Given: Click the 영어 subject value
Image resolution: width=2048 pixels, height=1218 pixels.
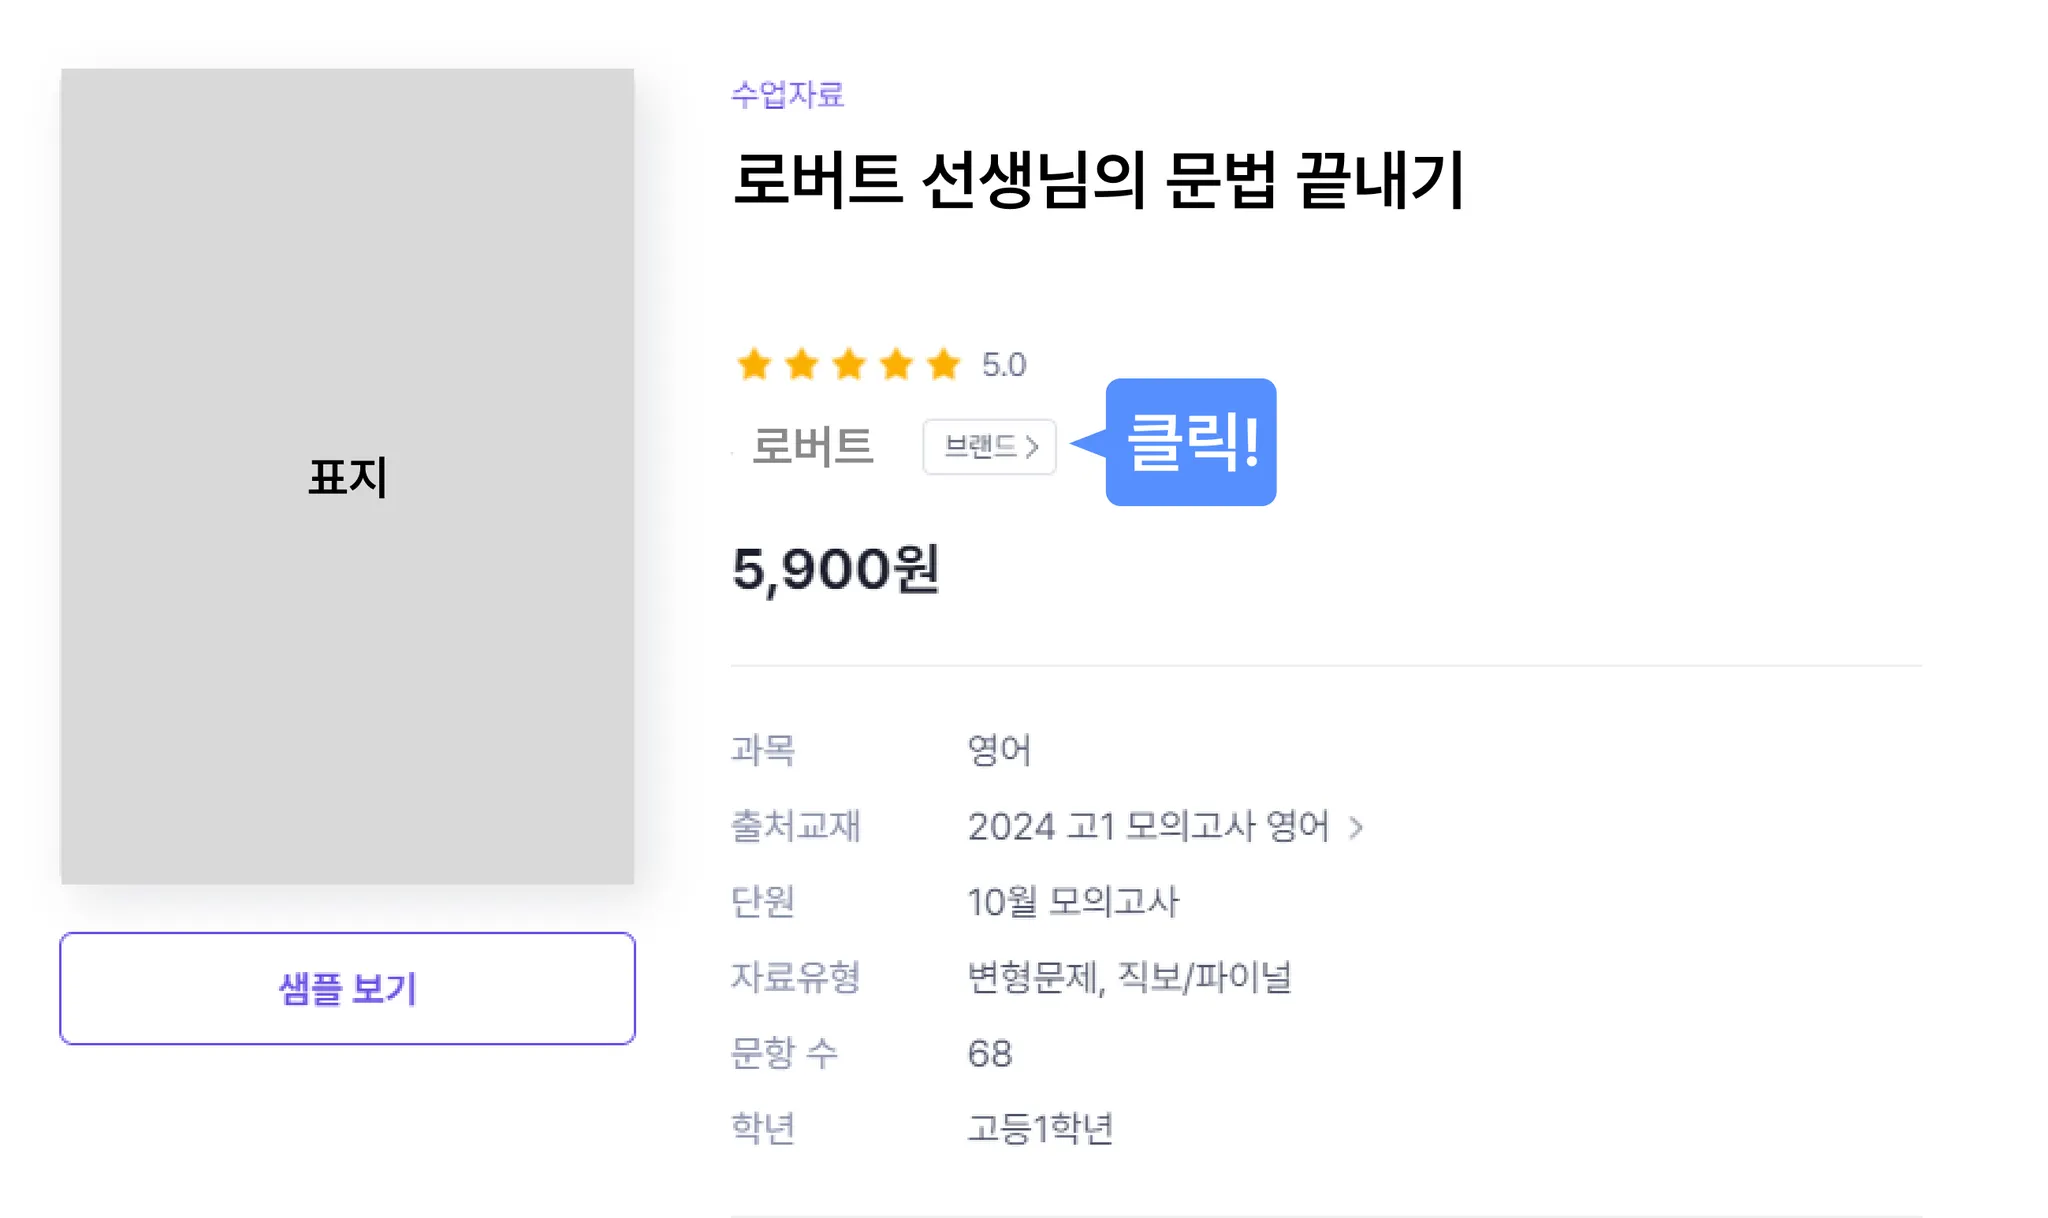Looking at the screenshot, I should (x=999, y=750).
